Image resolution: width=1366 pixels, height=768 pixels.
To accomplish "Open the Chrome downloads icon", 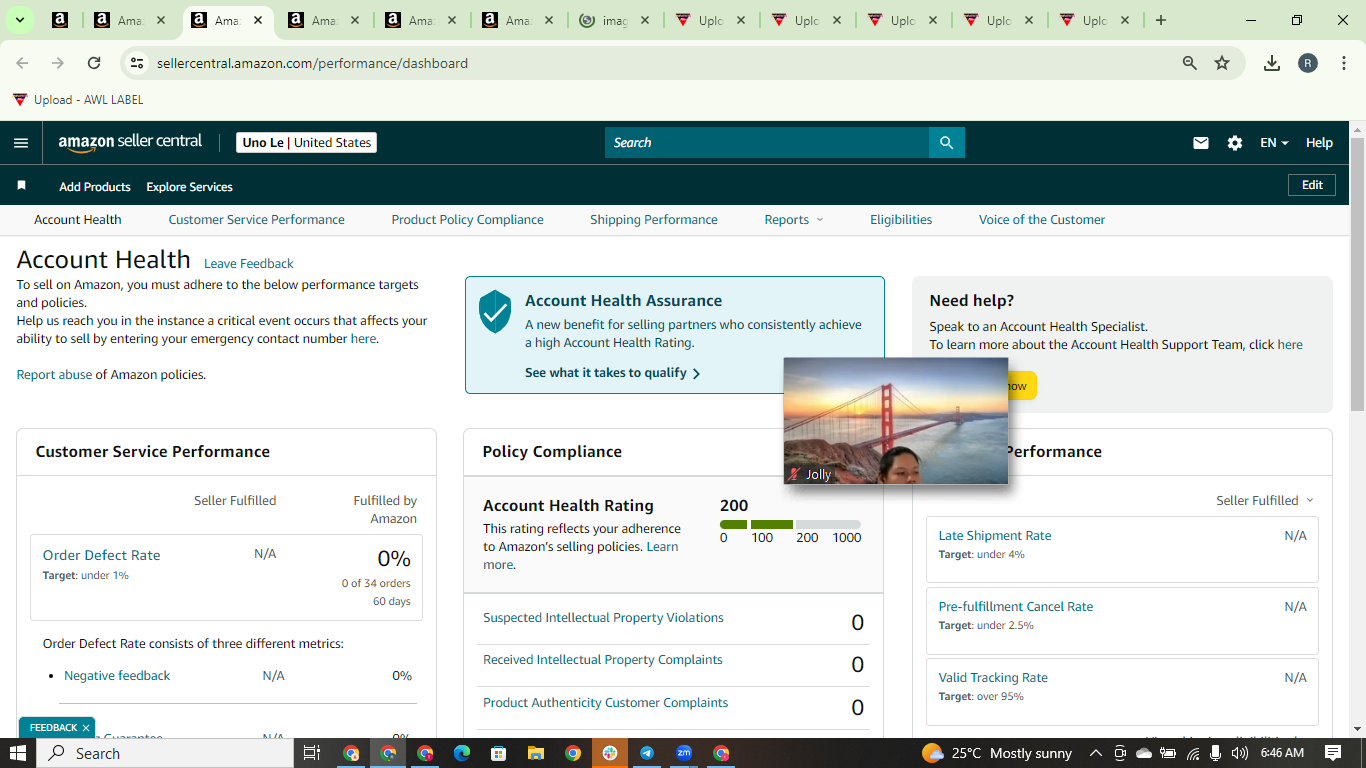I will (1272, 63).
